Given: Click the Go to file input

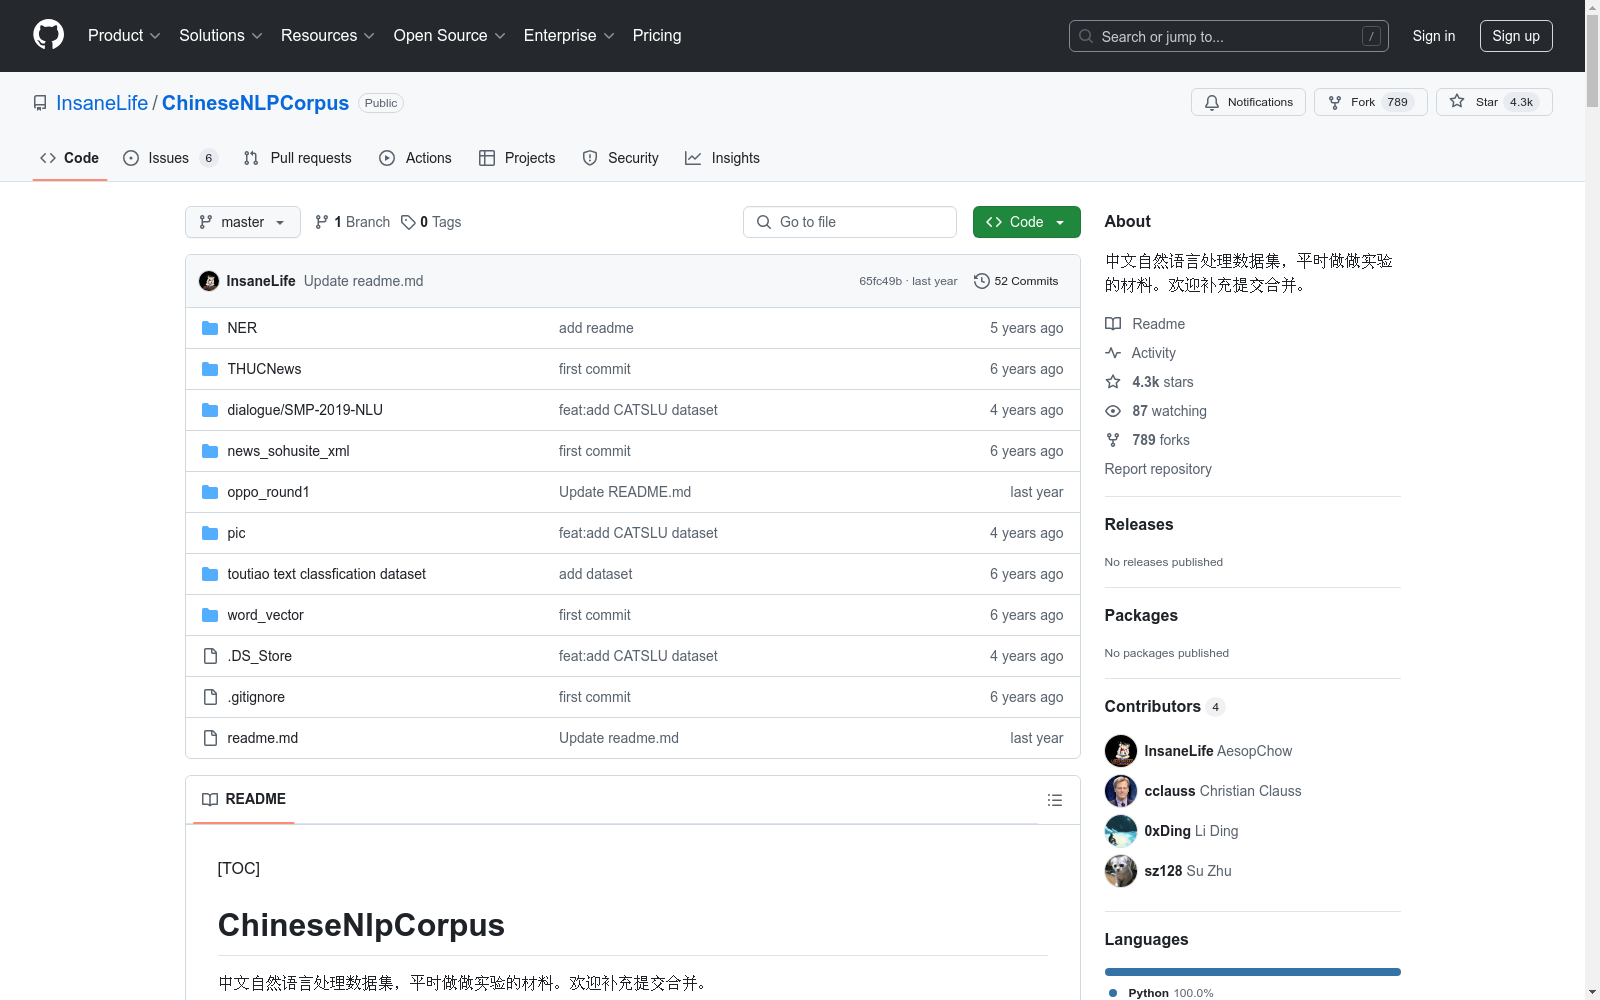Looking at the screenshot, I should click(x=850, y=222).
